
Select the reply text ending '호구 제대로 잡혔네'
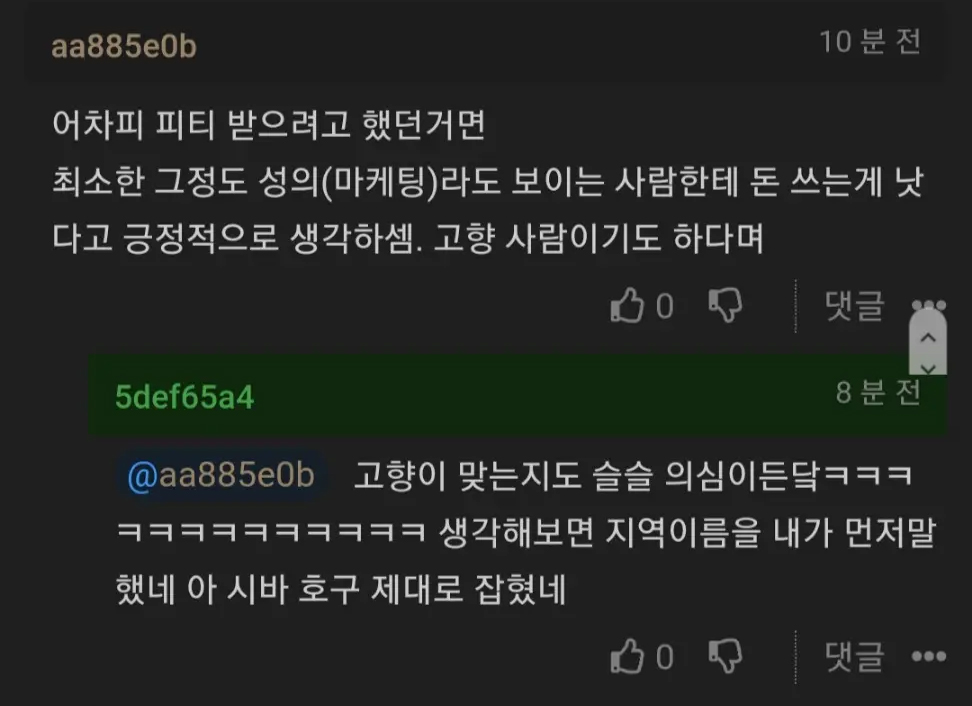(526, 532)
